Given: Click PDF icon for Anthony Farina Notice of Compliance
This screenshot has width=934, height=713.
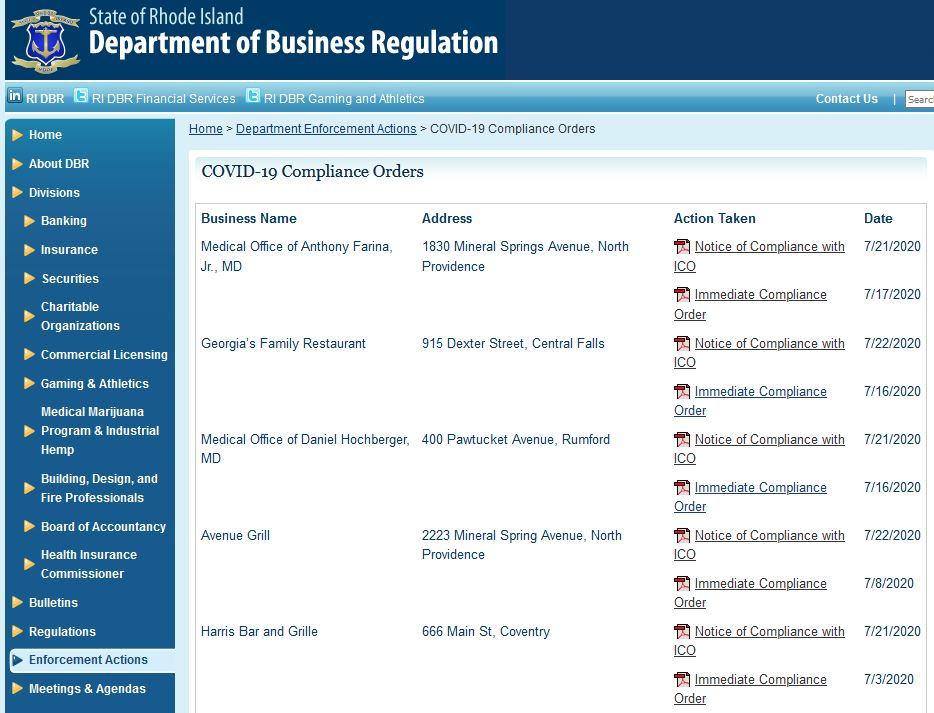Looking at the screenshot, I should (x=682, y=247).
